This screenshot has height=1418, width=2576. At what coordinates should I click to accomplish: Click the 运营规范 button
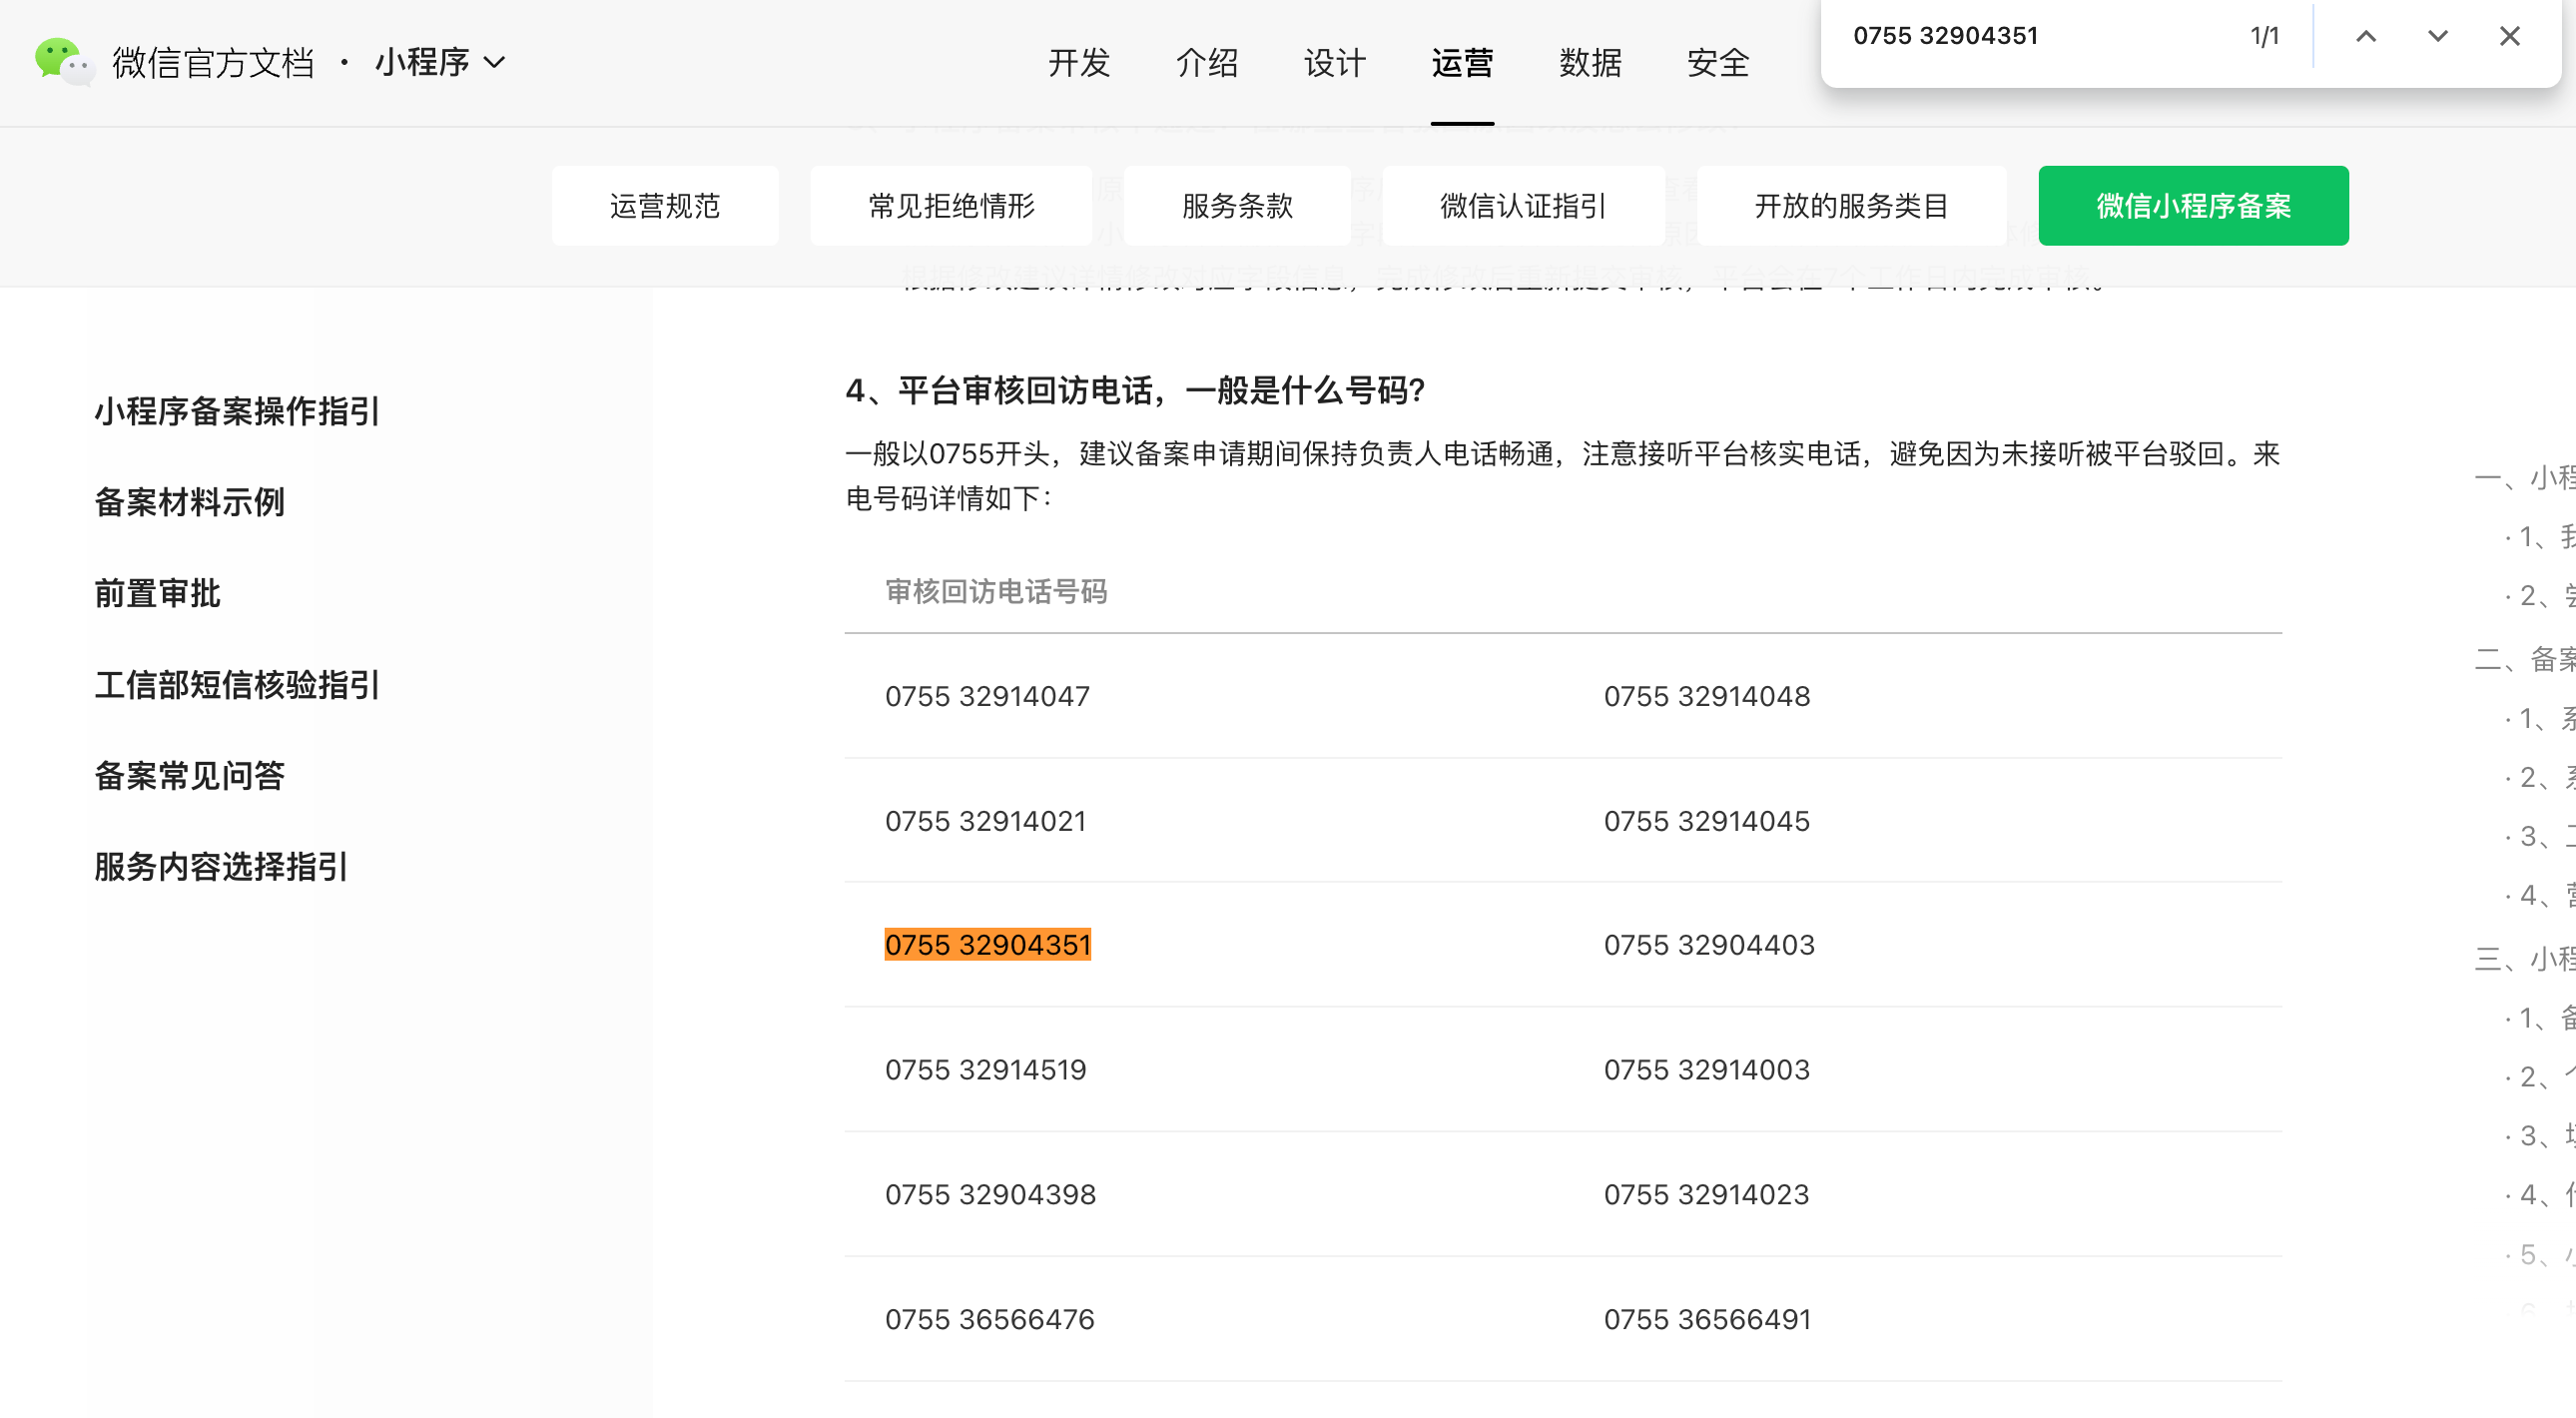point(665,206)
